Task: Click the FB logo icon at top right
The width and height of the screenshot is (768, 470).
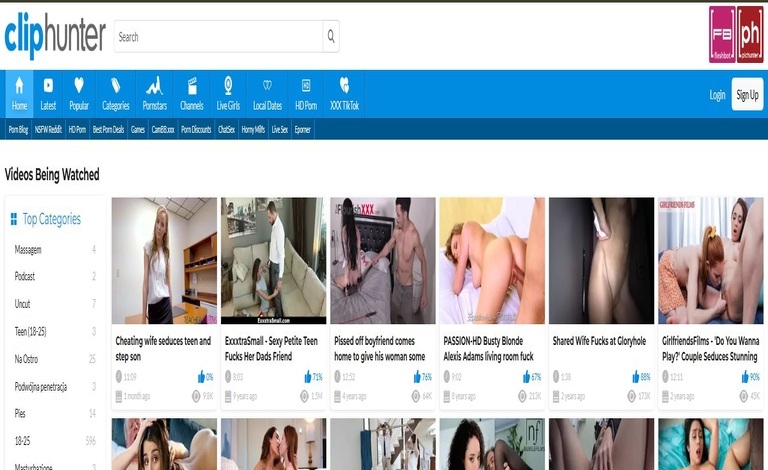Action: (722, 34)
